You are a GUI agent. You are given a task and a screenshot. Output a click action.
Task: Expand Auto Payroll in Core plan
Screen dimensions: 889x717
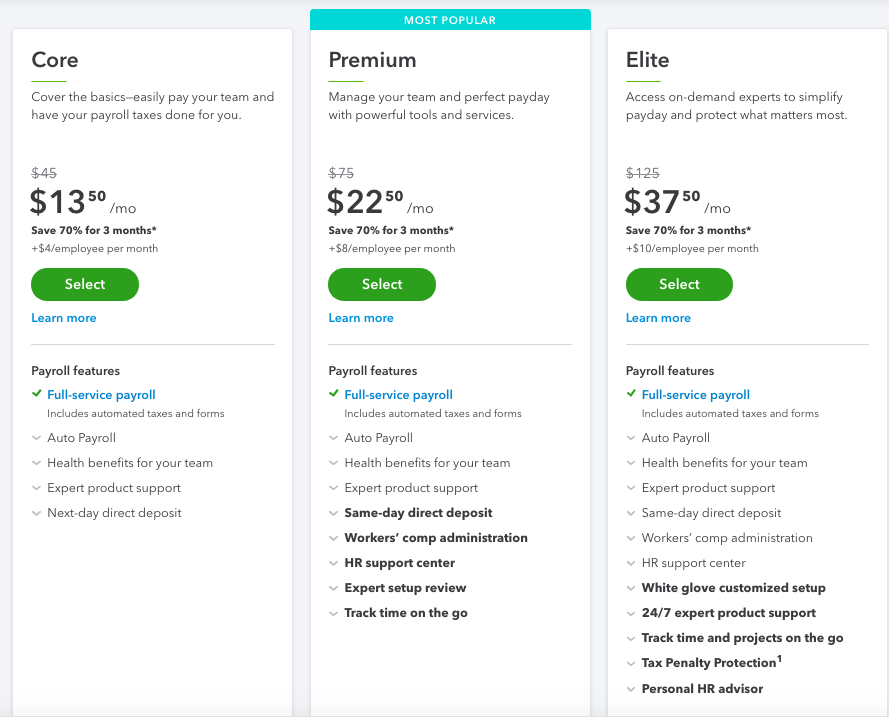[74, 438]
